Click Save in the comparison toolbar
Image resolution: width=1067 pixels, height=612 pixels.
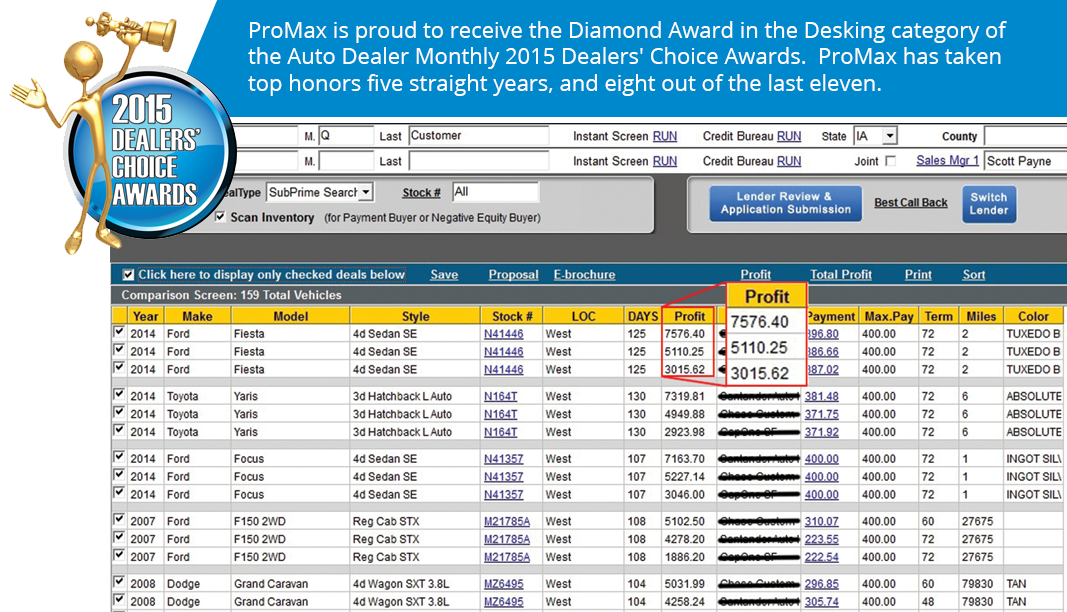444,274
